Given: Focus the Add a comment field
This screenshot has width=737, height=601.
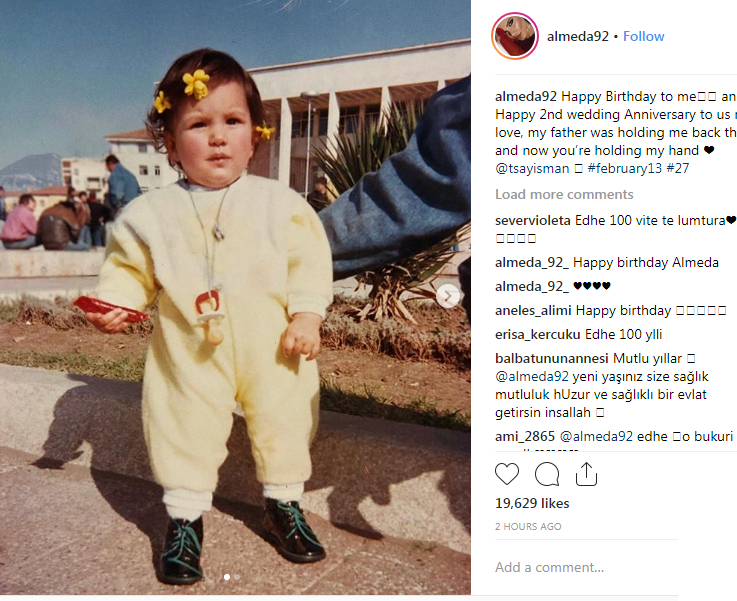Looking at the screenshot, I should pyautogui.click(x=586, y=567).
